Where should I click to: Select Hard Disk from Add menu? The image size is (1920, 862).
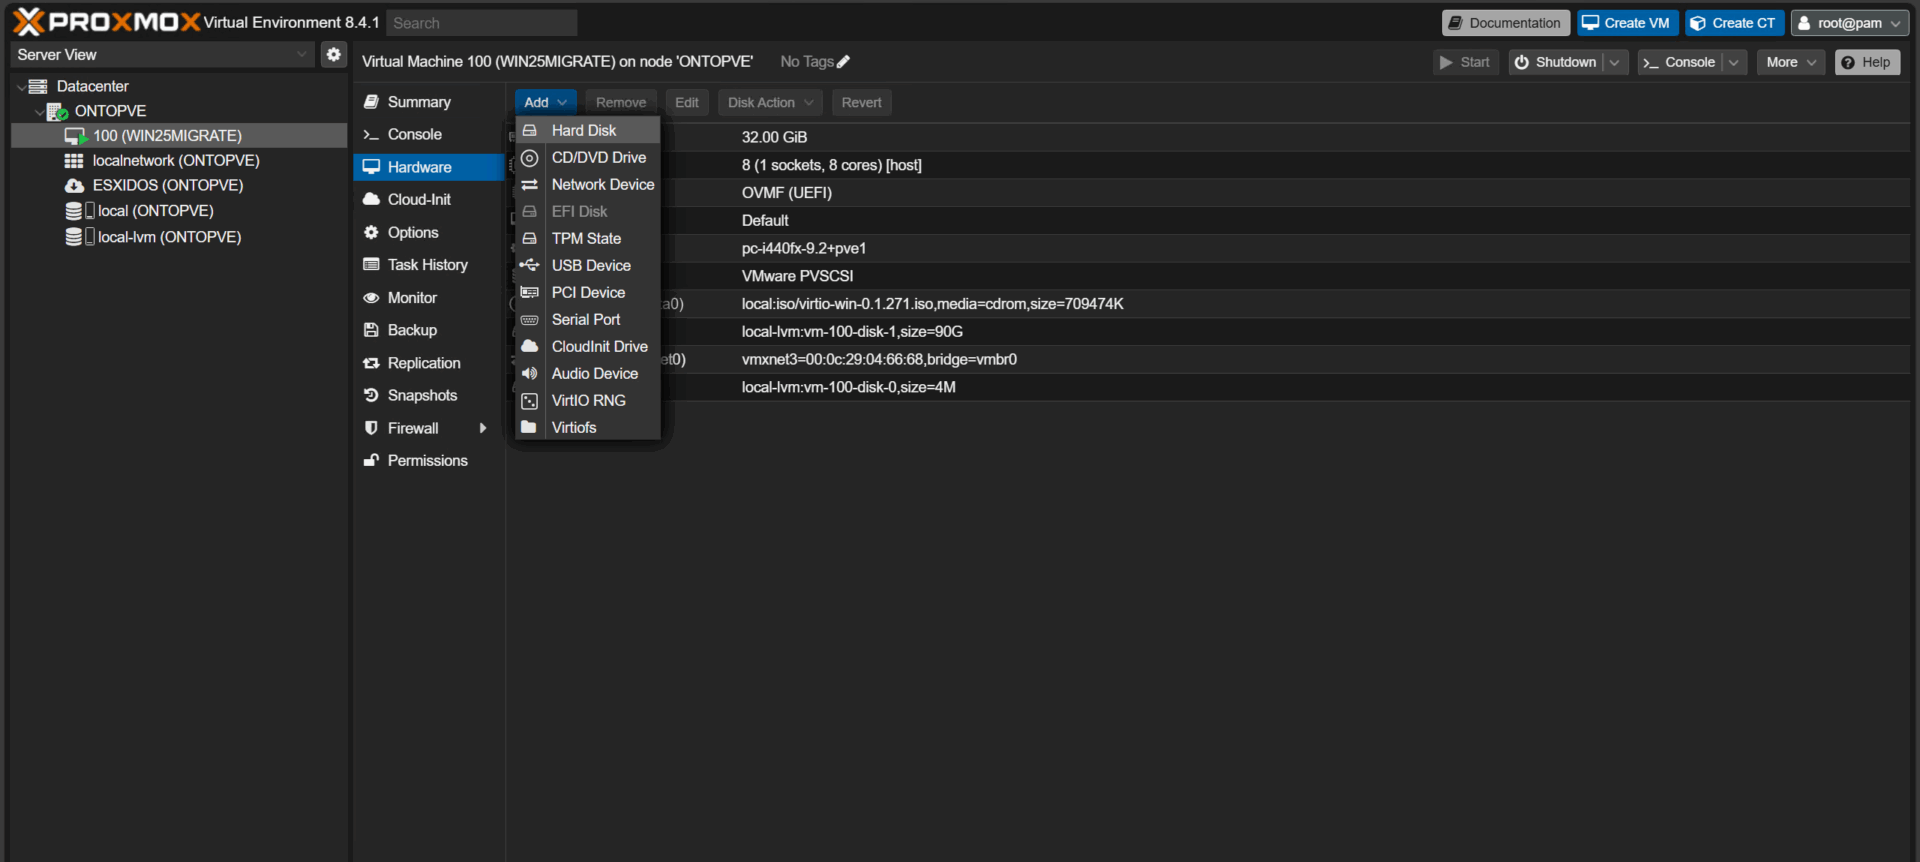[x=587, y=130]
